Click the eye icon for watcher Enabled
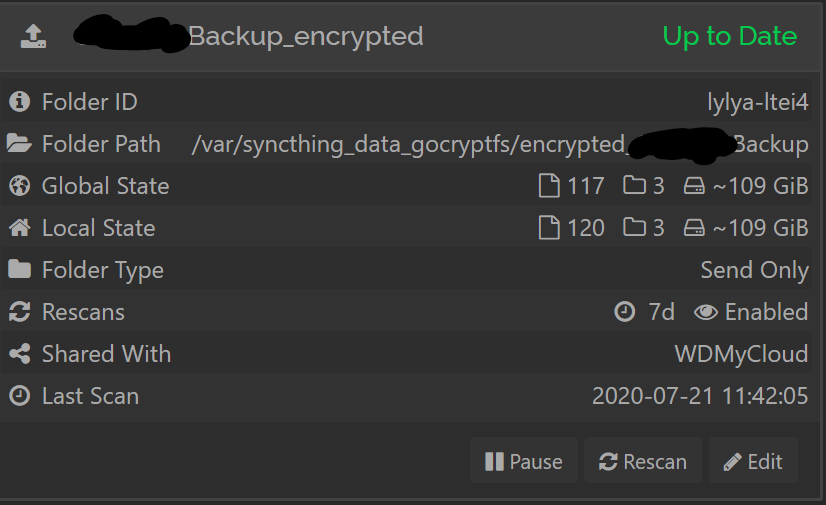Screen dimensions: 826x505 (706, 312)
